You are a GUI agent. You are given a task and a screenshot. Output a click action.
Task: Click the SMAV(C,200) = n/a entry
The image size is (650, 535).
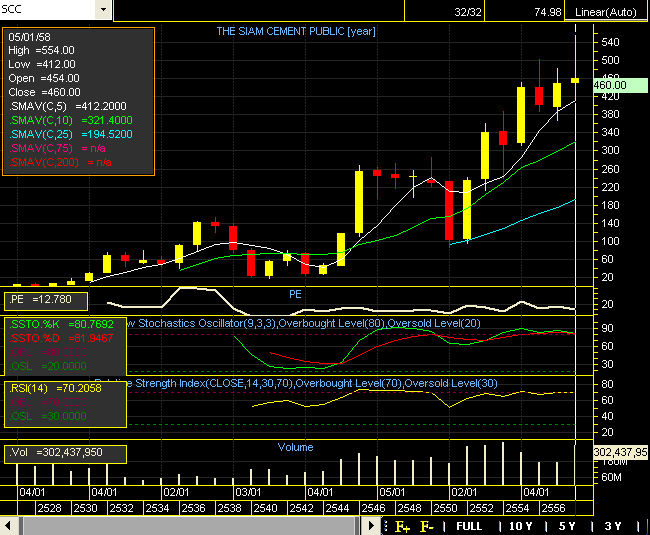(x=61, y=162)
